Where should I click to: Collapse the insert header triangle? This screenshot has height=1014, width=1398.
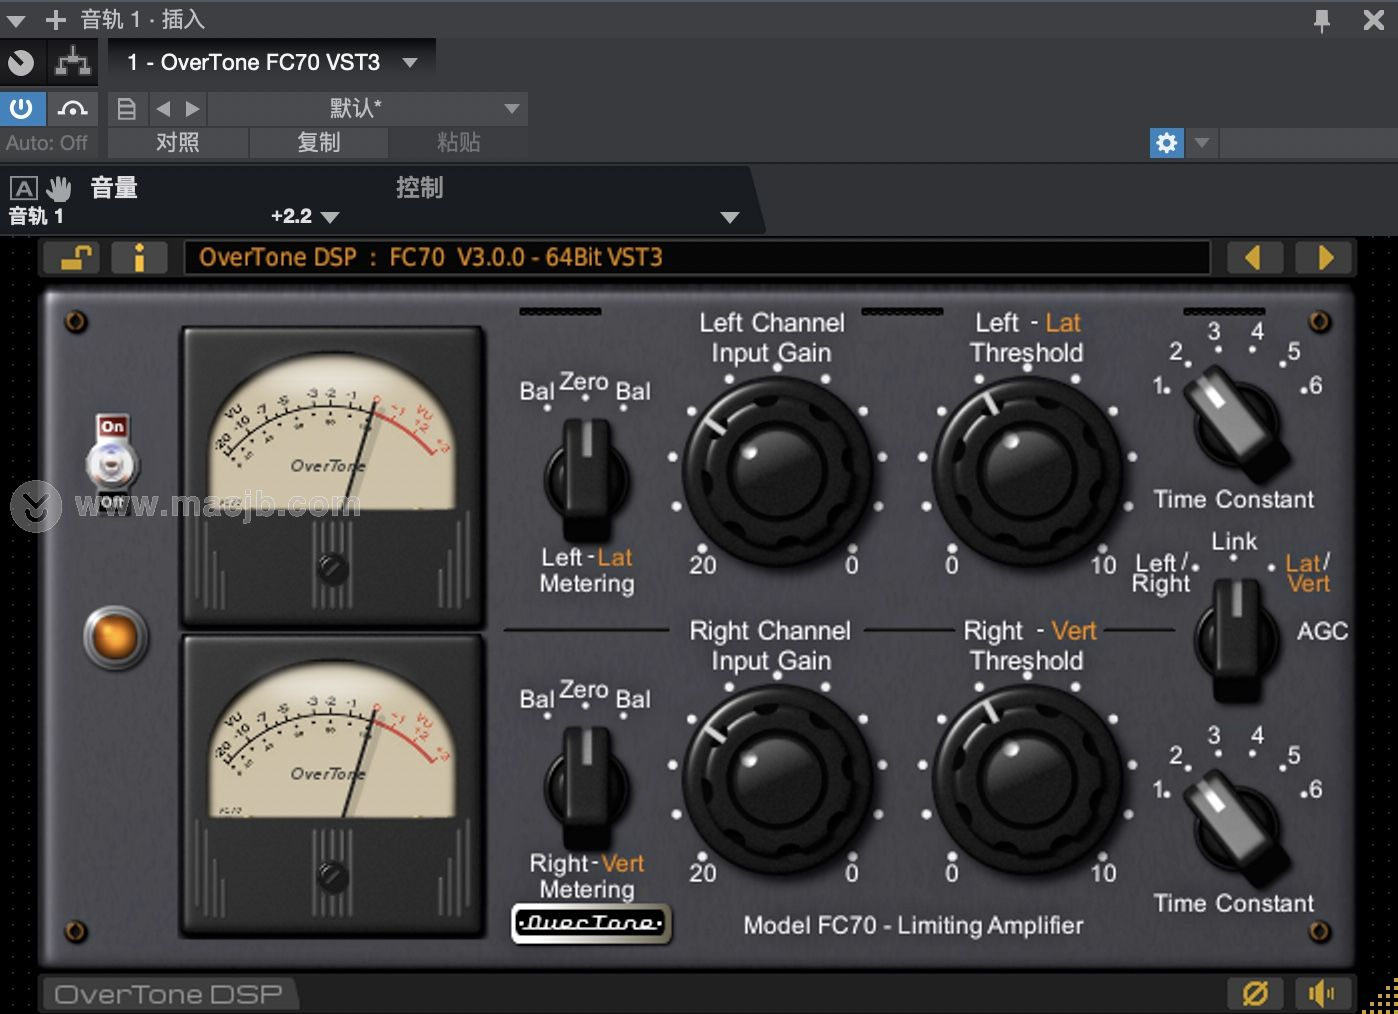[16, 20]
